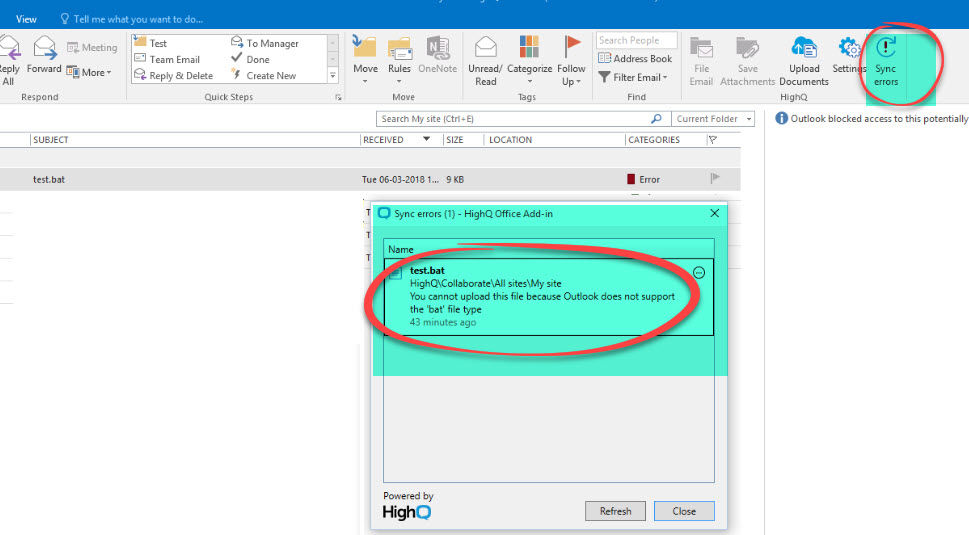Click the flag on test.bat row

(x=715, y=179)
